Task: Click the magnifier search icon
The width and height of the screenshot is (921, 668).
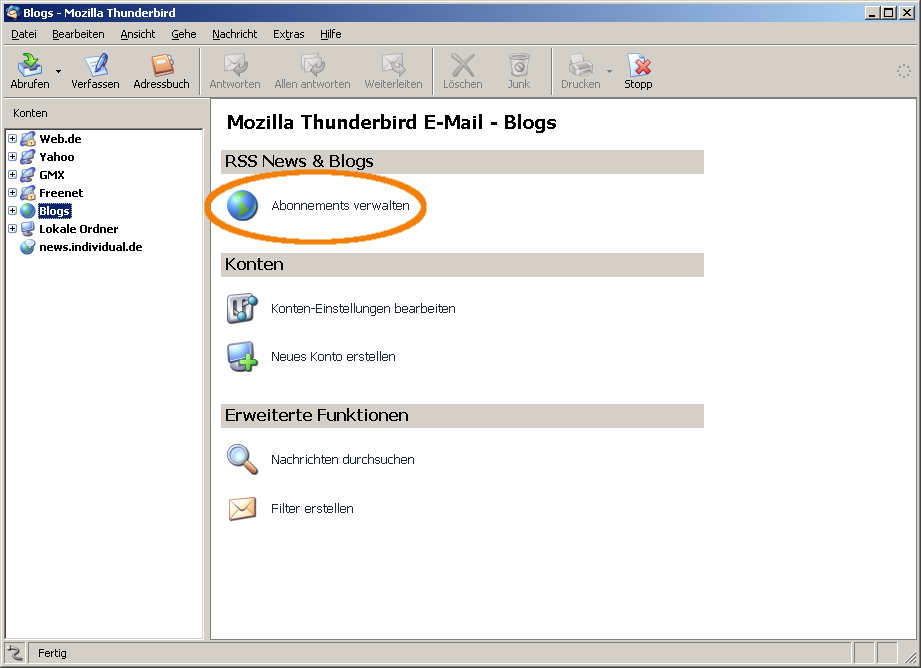Action: click(x=242, y=459)
